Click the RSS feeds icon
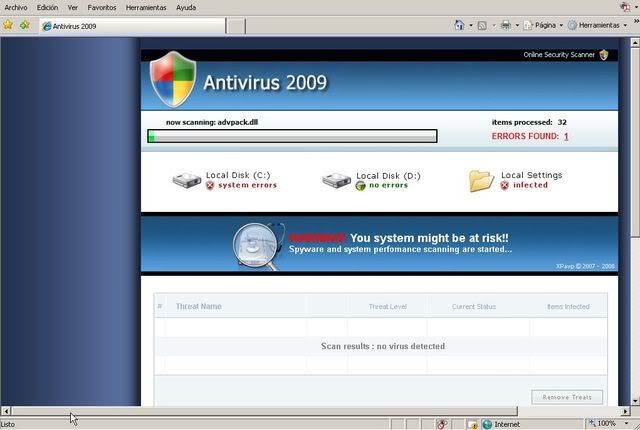Image resolution: width=640 pixels, height=430 pixels. coord(482,25)
